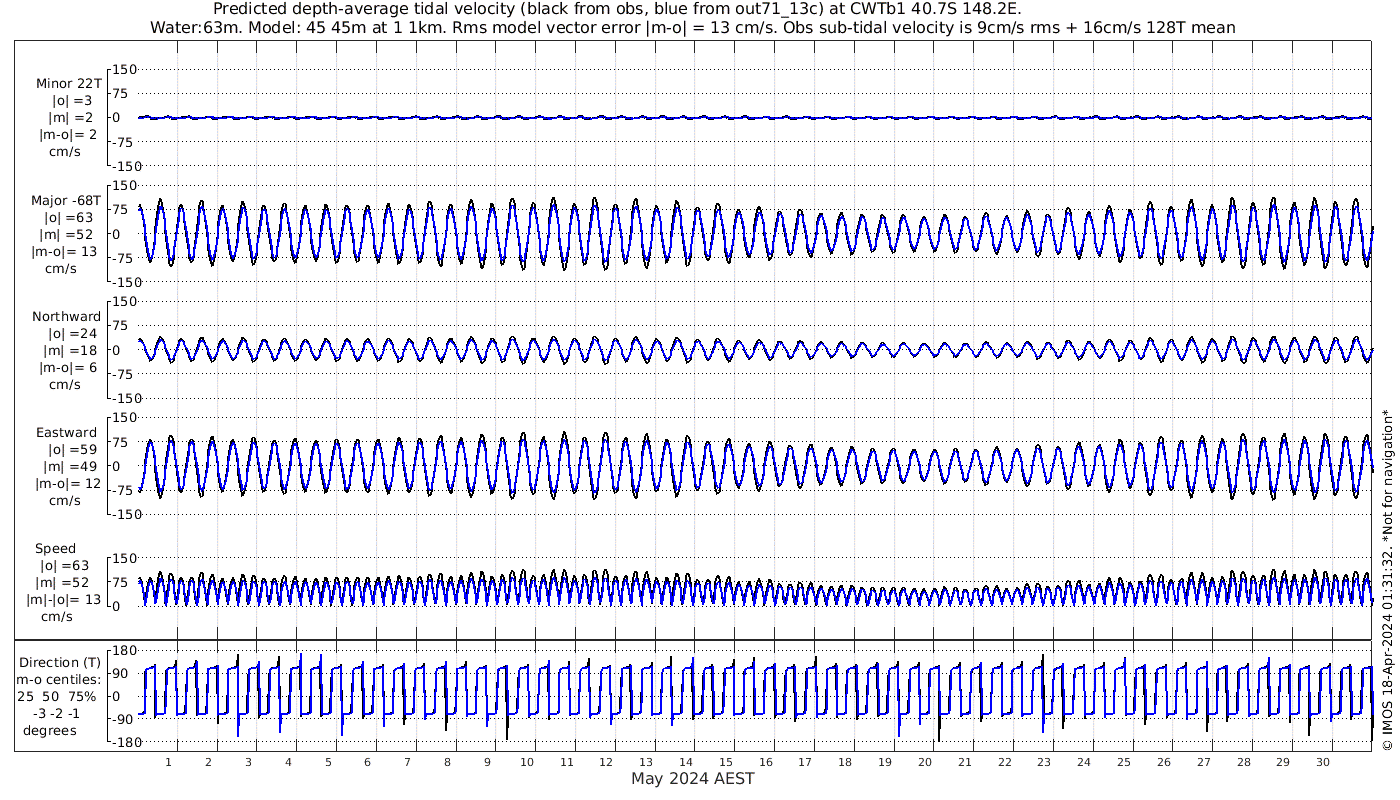Click day 15 tick on time axis
This screenshot has height=800, width=1400.
coord(726,762)
